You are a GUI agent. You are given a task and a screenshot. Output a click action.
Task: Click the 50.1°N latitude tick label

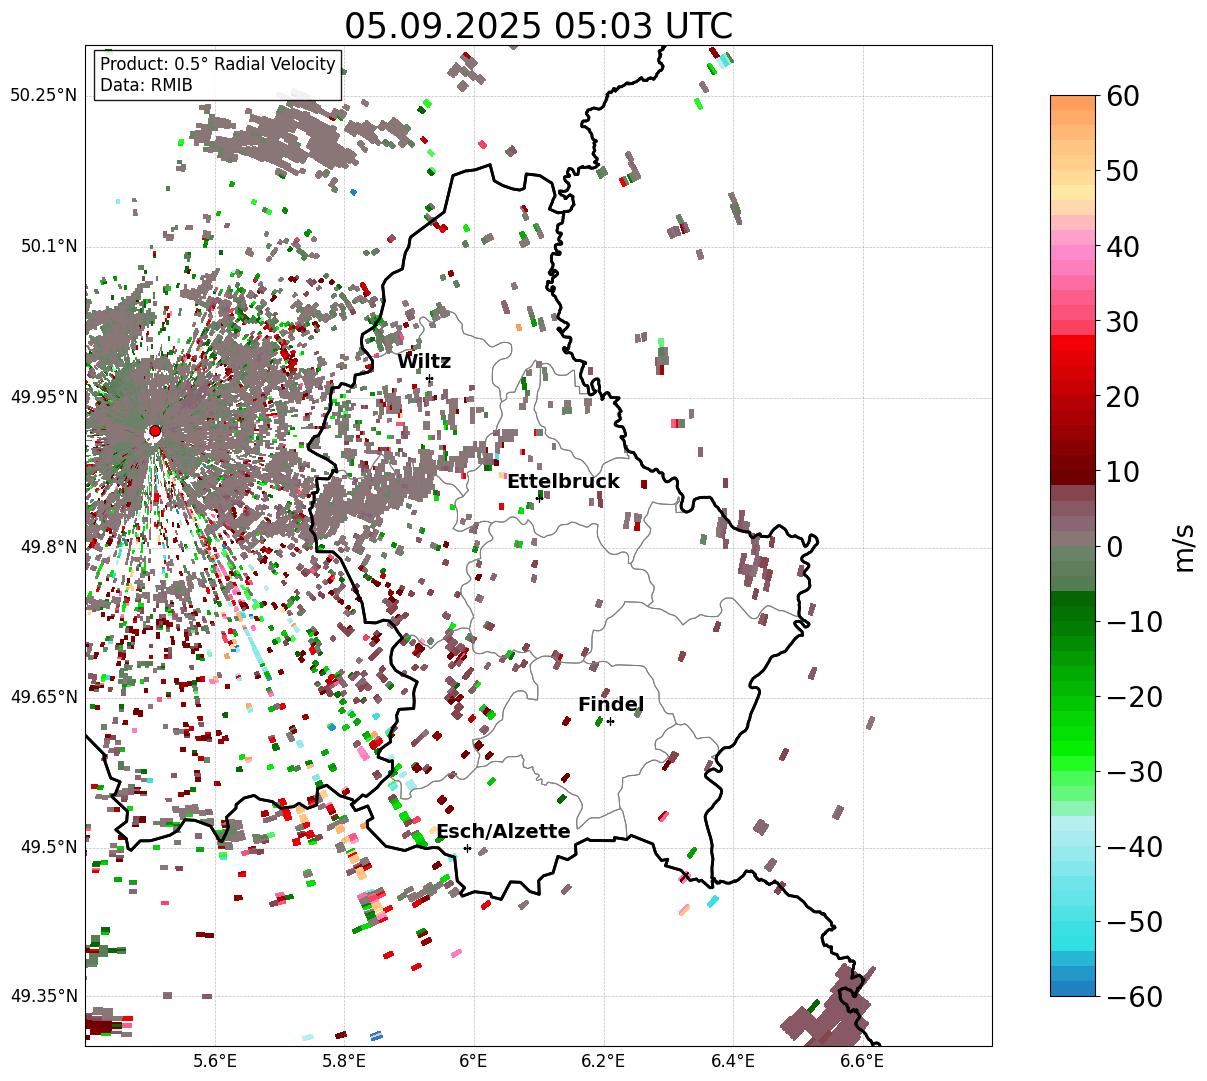click(x=48, y=246)
